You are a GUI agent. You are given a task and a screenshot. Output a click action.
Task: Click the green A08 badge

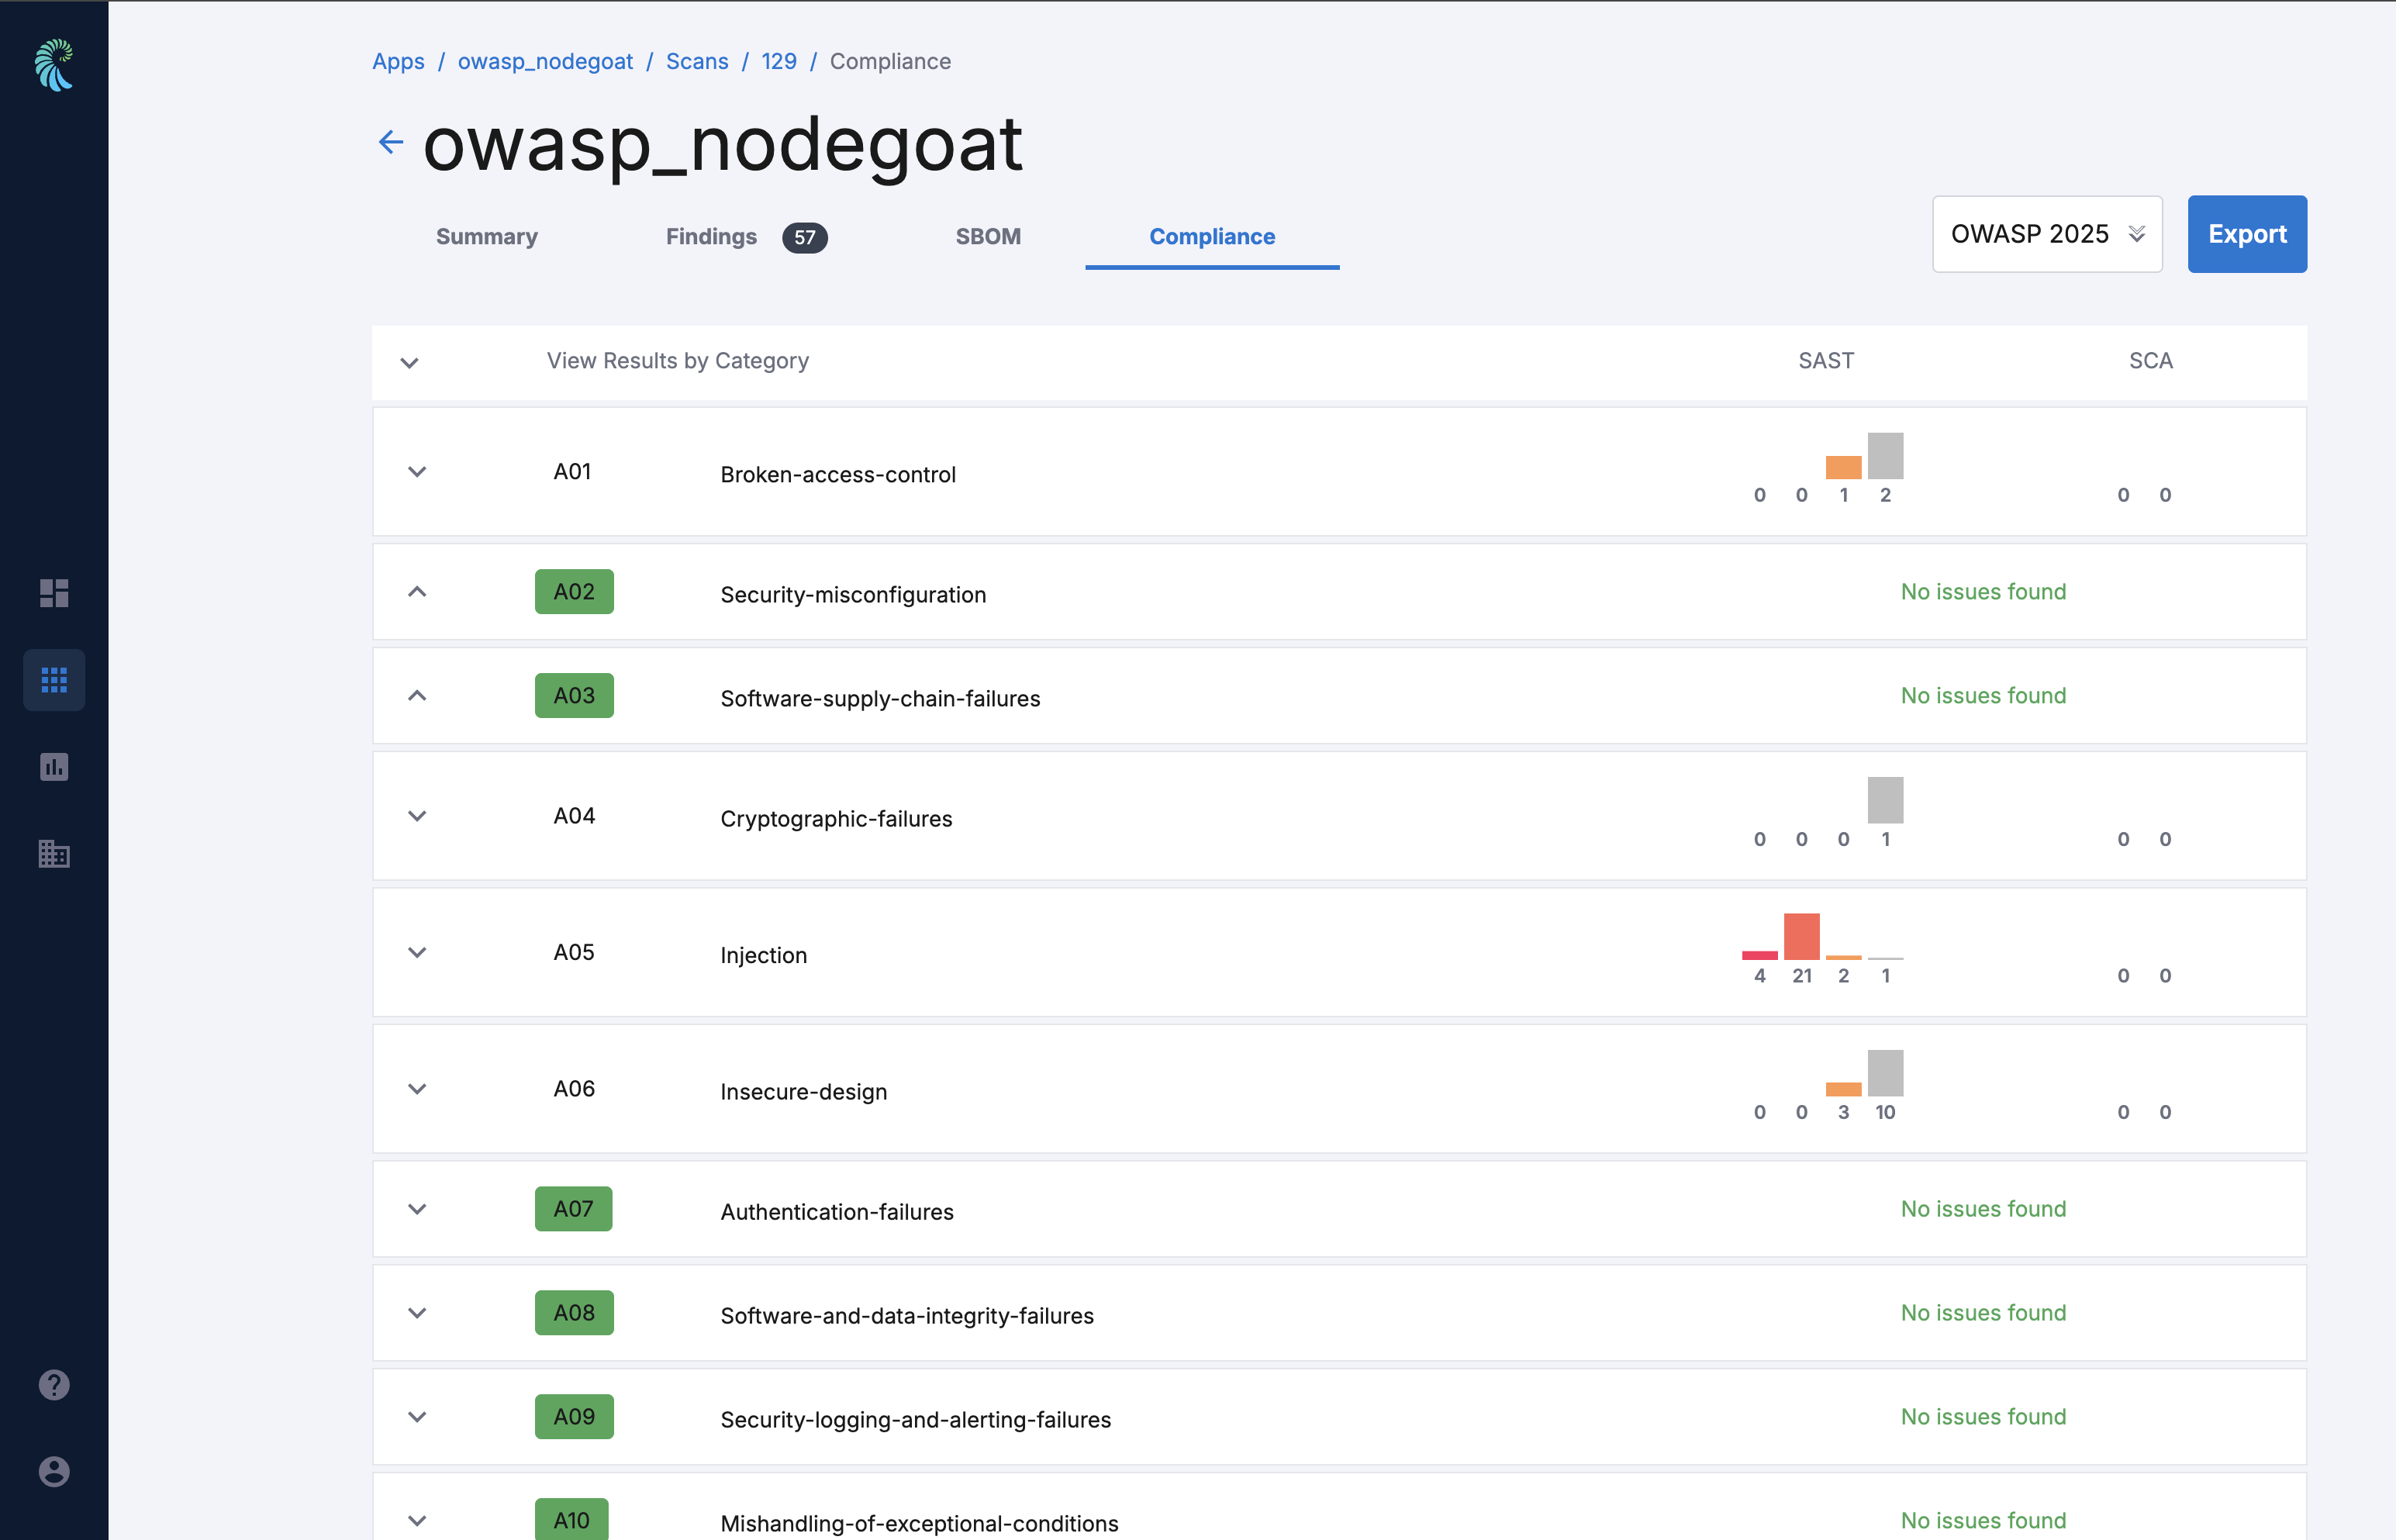pos(574,1313)
